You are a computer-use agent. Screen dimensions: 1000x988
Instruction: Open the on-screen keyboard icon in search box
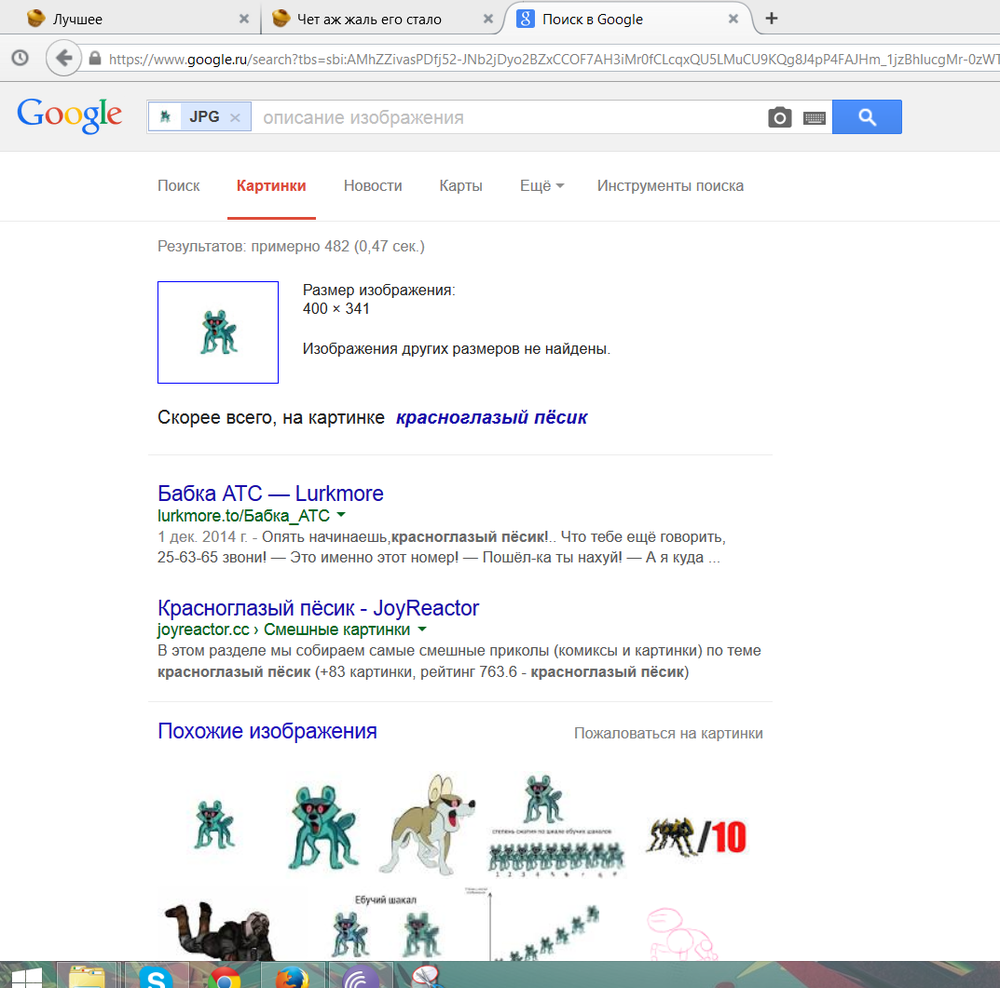coord(814,118)
